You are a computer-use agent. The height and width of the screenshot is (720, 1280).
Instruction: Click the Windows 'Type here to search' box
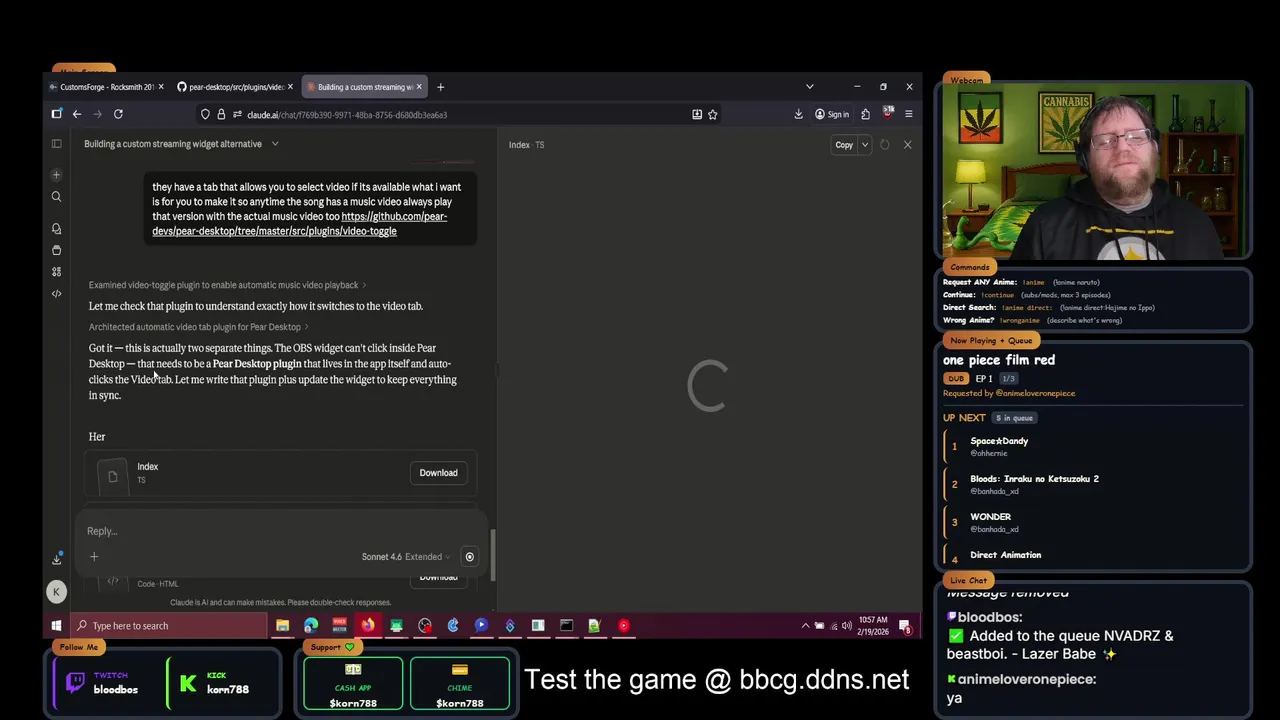170,626
